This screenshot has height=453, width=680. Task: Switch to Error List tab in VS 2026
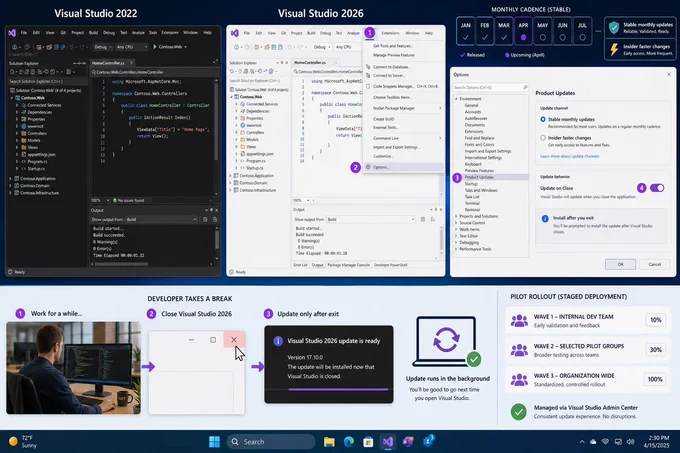(301, 265)
